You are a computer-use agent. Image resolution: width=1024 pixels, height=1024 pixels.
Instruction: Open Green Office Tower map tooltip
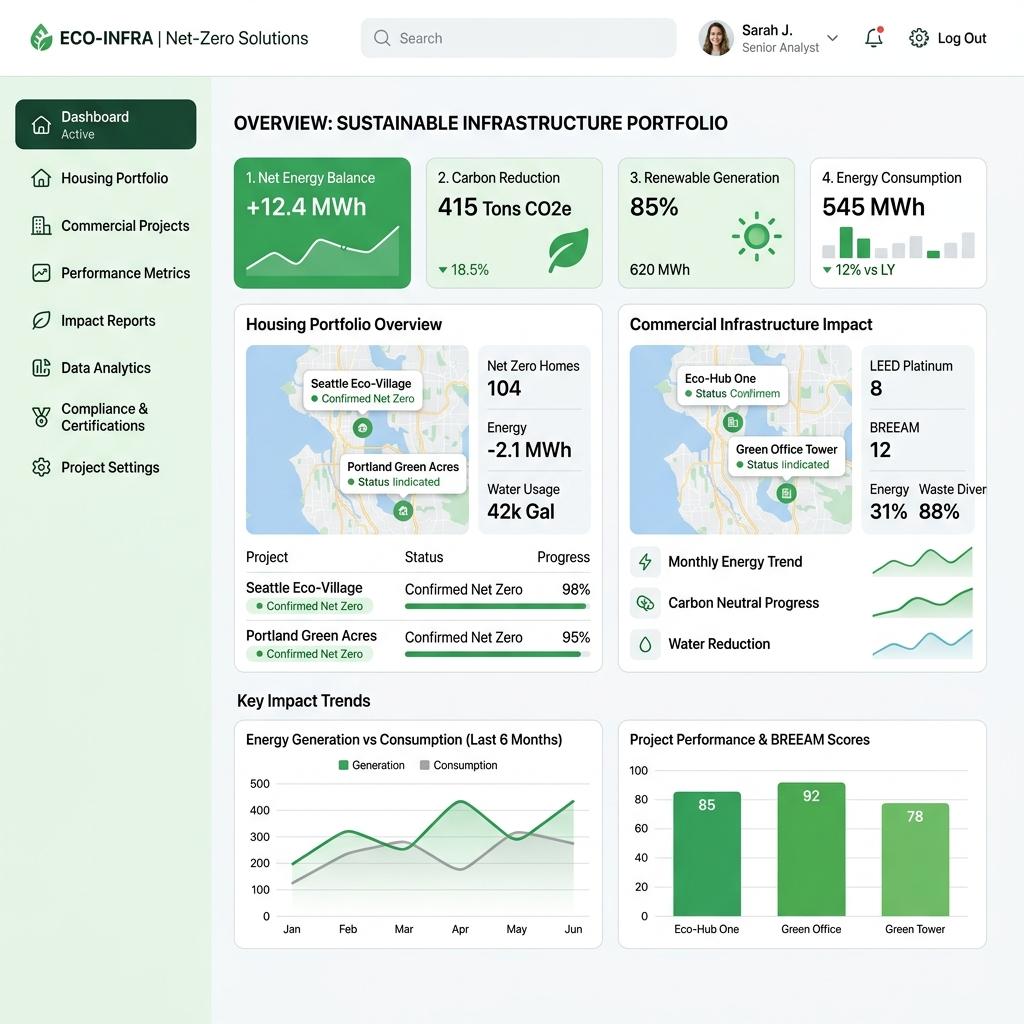(x=786, y=456)
